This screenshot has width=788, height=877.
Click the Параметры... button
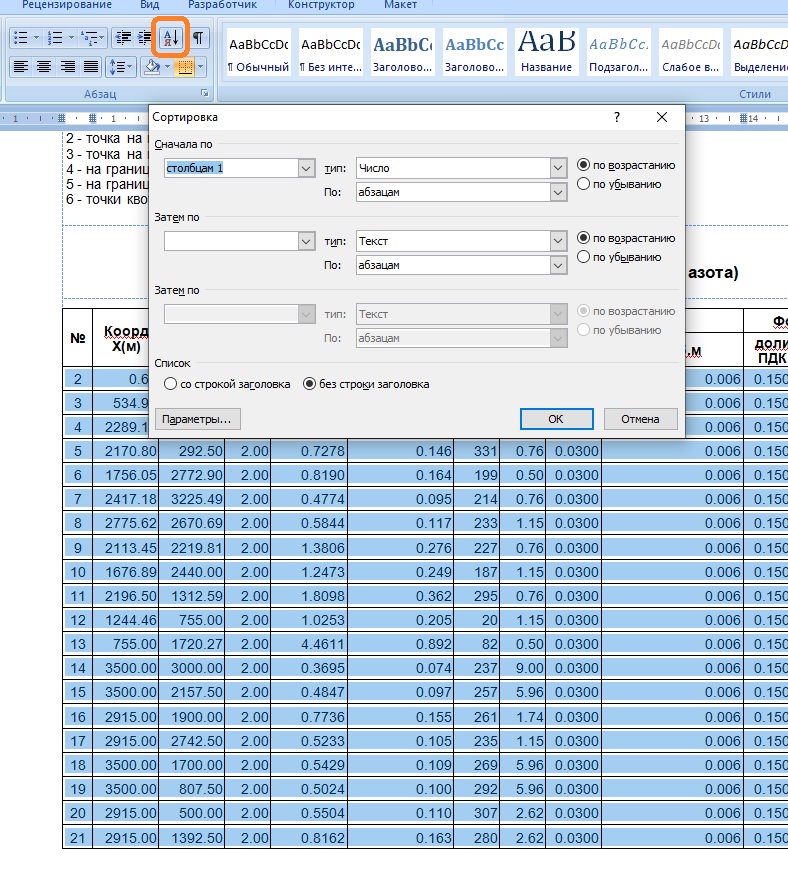(198, 419)
